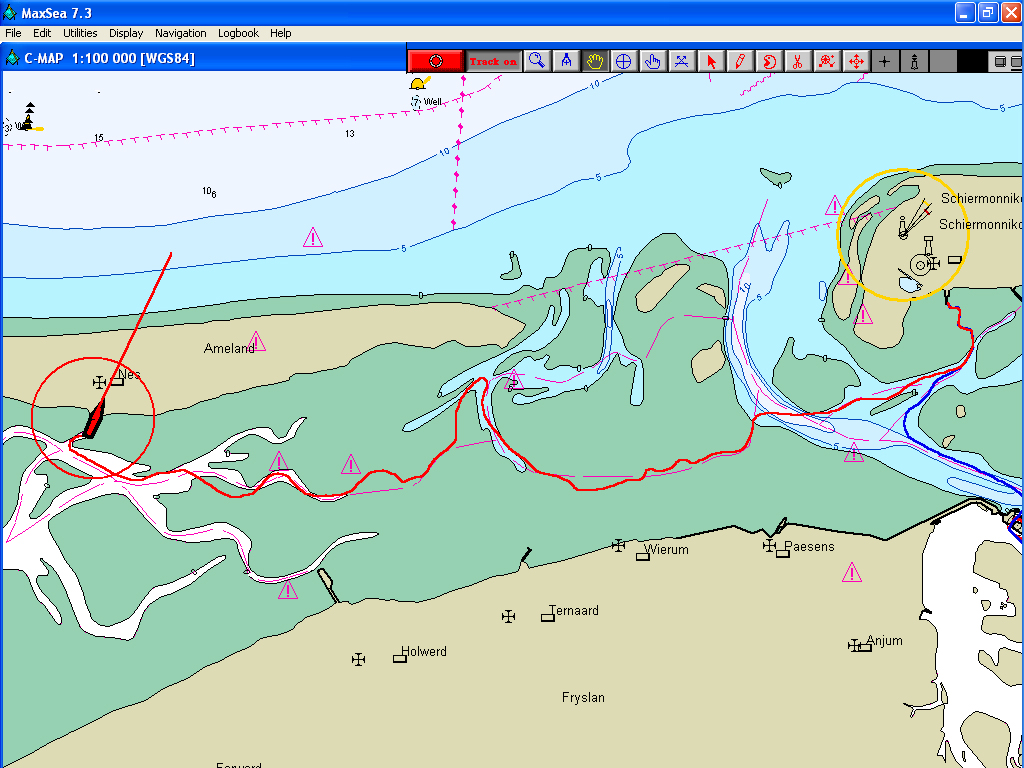Click the warning triangle near Paesens
The image size is (1024, 768).
click(851, 573)
